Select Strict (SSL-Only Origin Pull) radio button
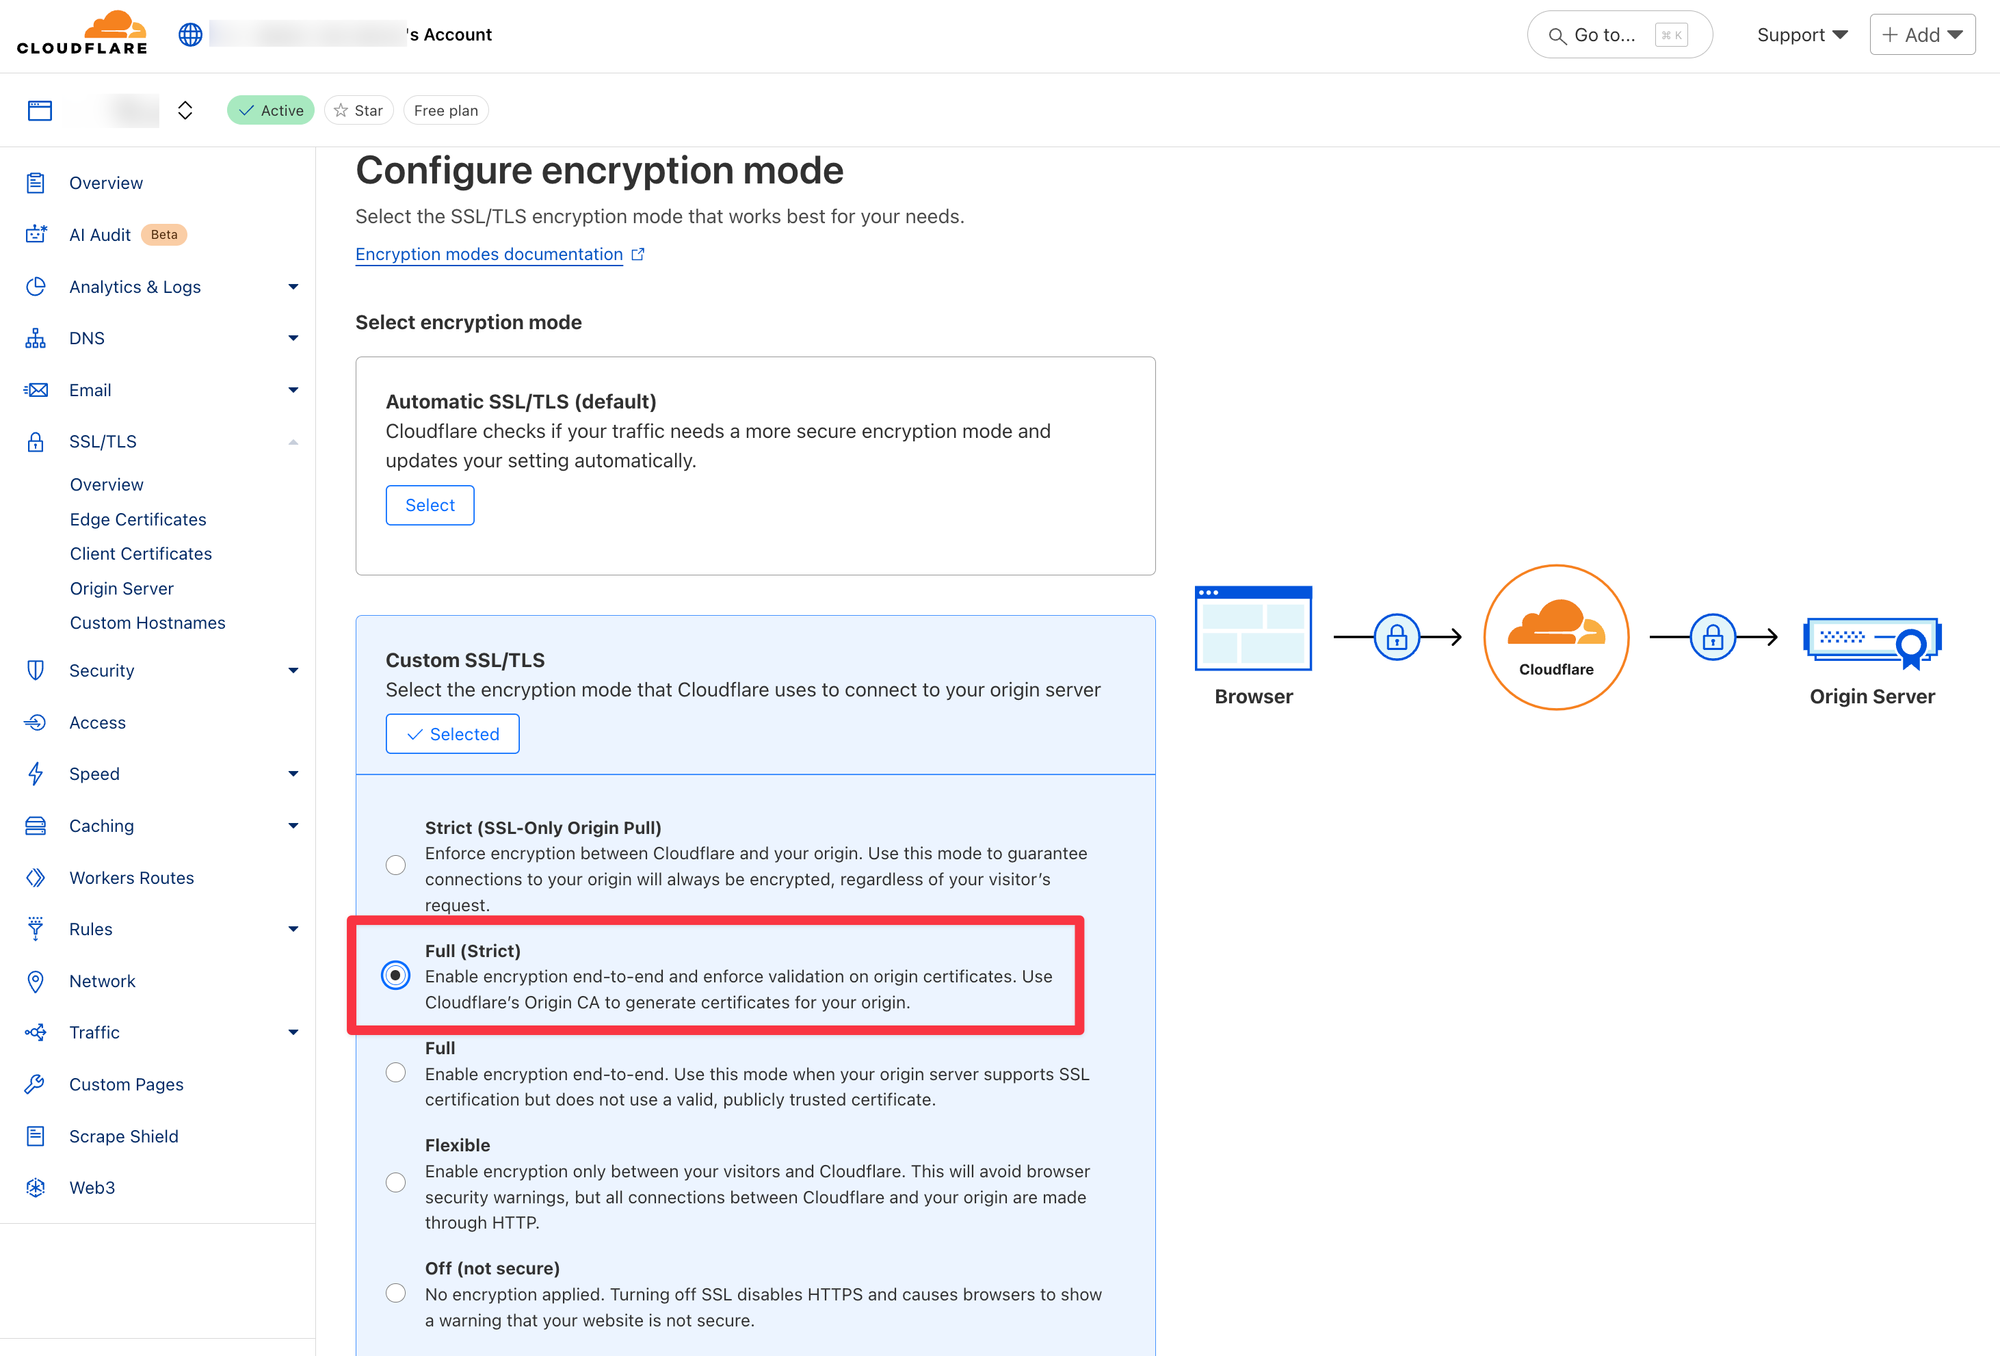The height and width of the screenshot is (1356, 2000). click(x=396, y=865)
